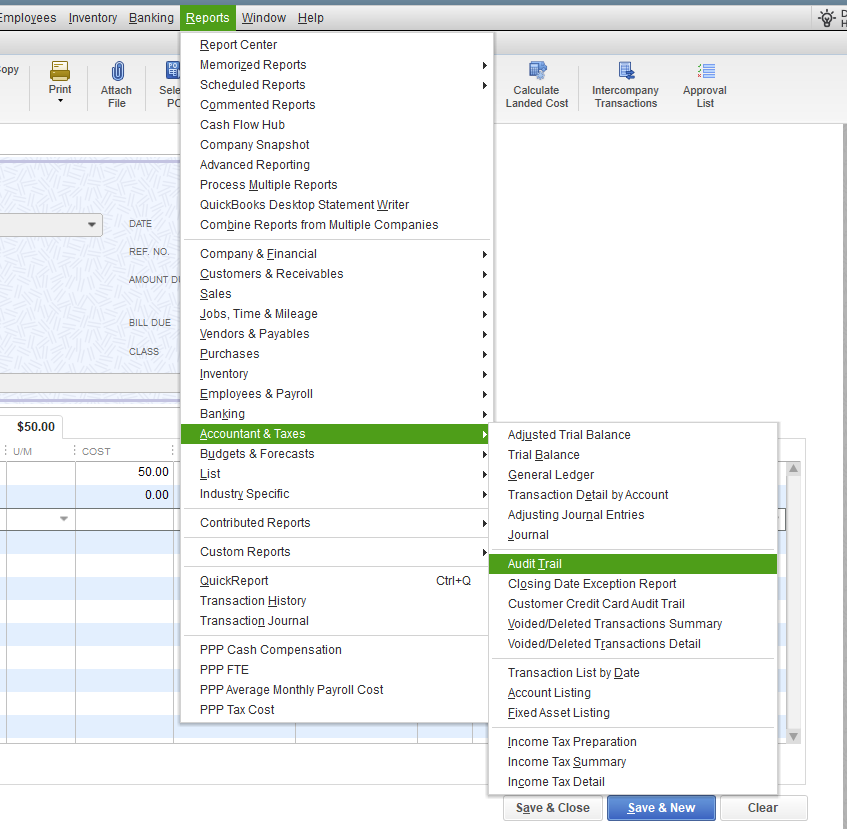Click the items table scrollbar up arrow

793,469
